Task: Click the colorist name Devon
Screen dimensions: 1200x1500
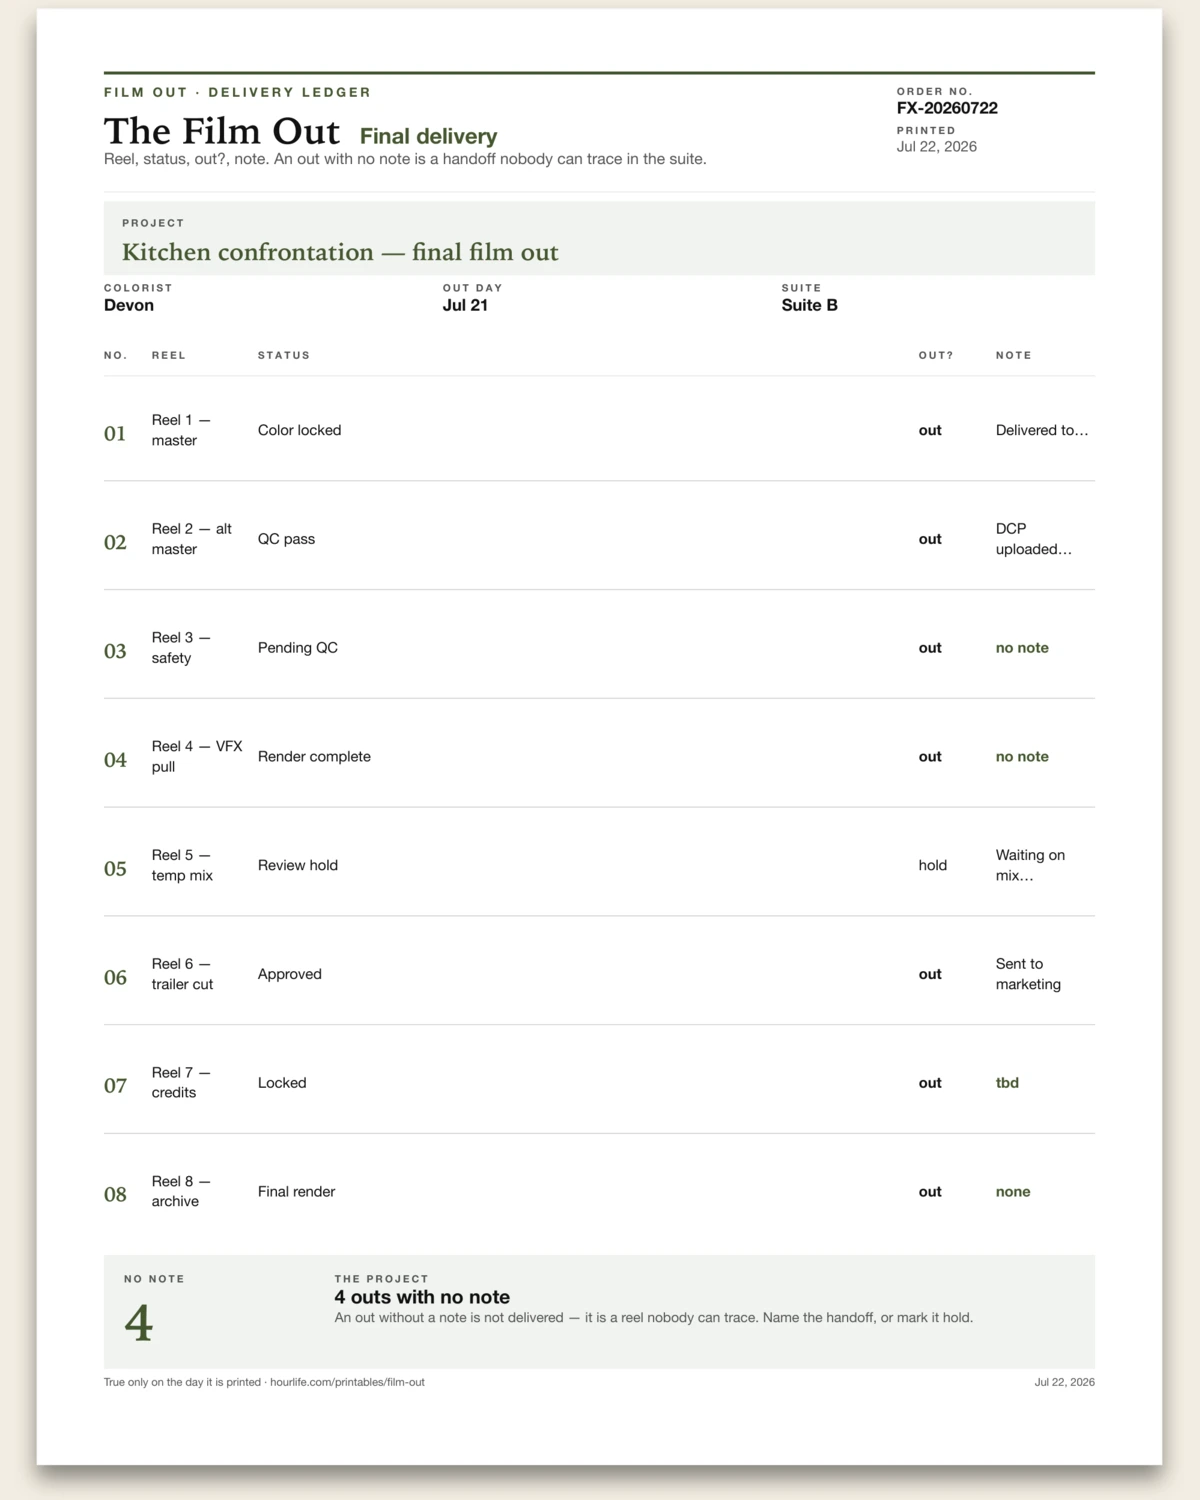Action: (x=129, y=305)
